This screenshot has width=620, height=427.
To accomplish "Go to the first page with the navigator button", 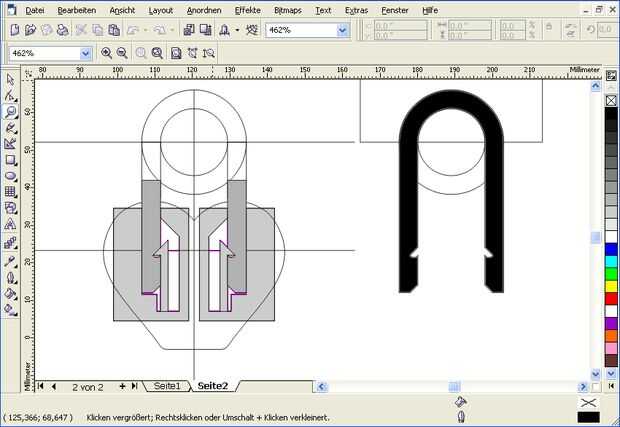I will [x=41, y=386].
